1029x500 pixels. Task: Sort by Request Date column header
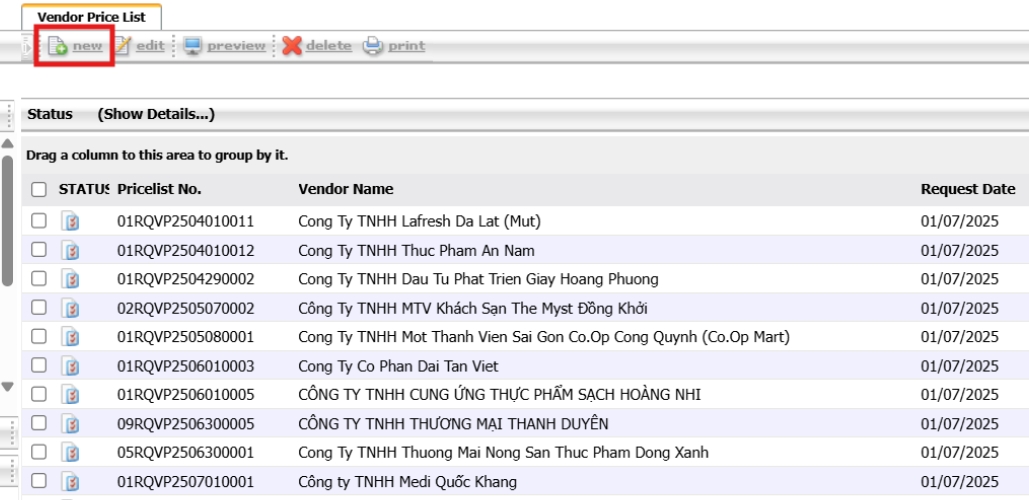(967, 189)
